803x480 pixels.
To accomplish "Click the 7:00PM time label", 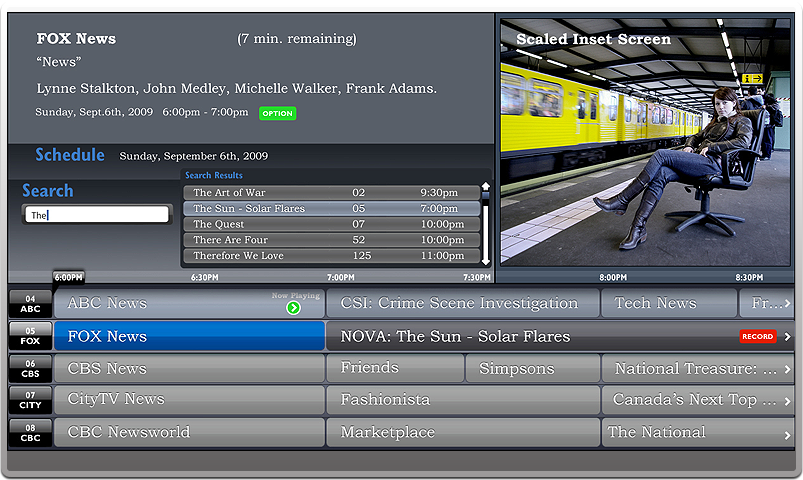I will click(x=341, y=277).
